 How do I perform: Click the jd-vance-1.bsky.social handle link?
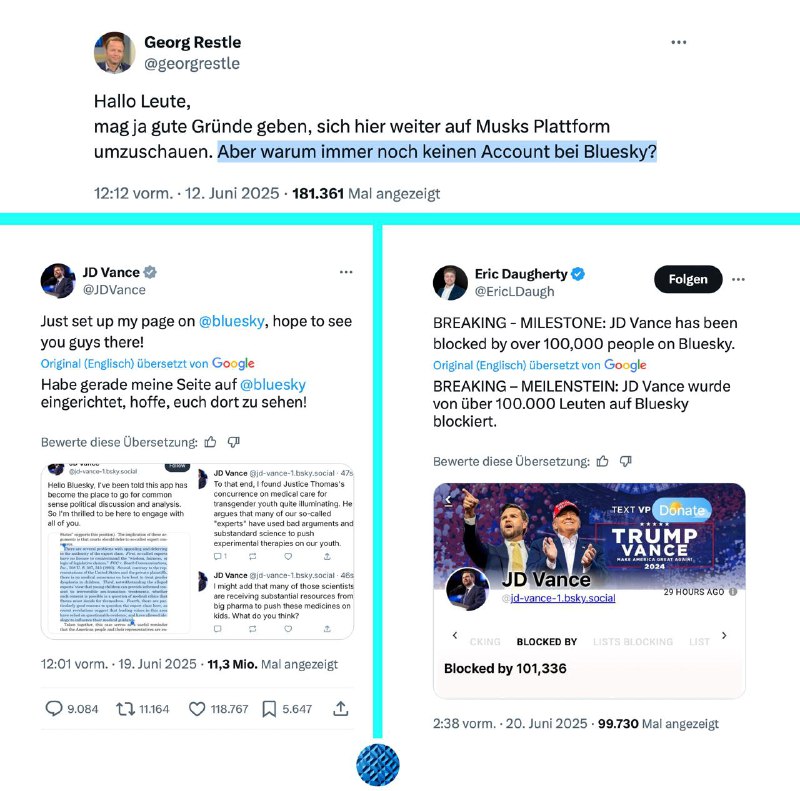click(x=562, y=598)
